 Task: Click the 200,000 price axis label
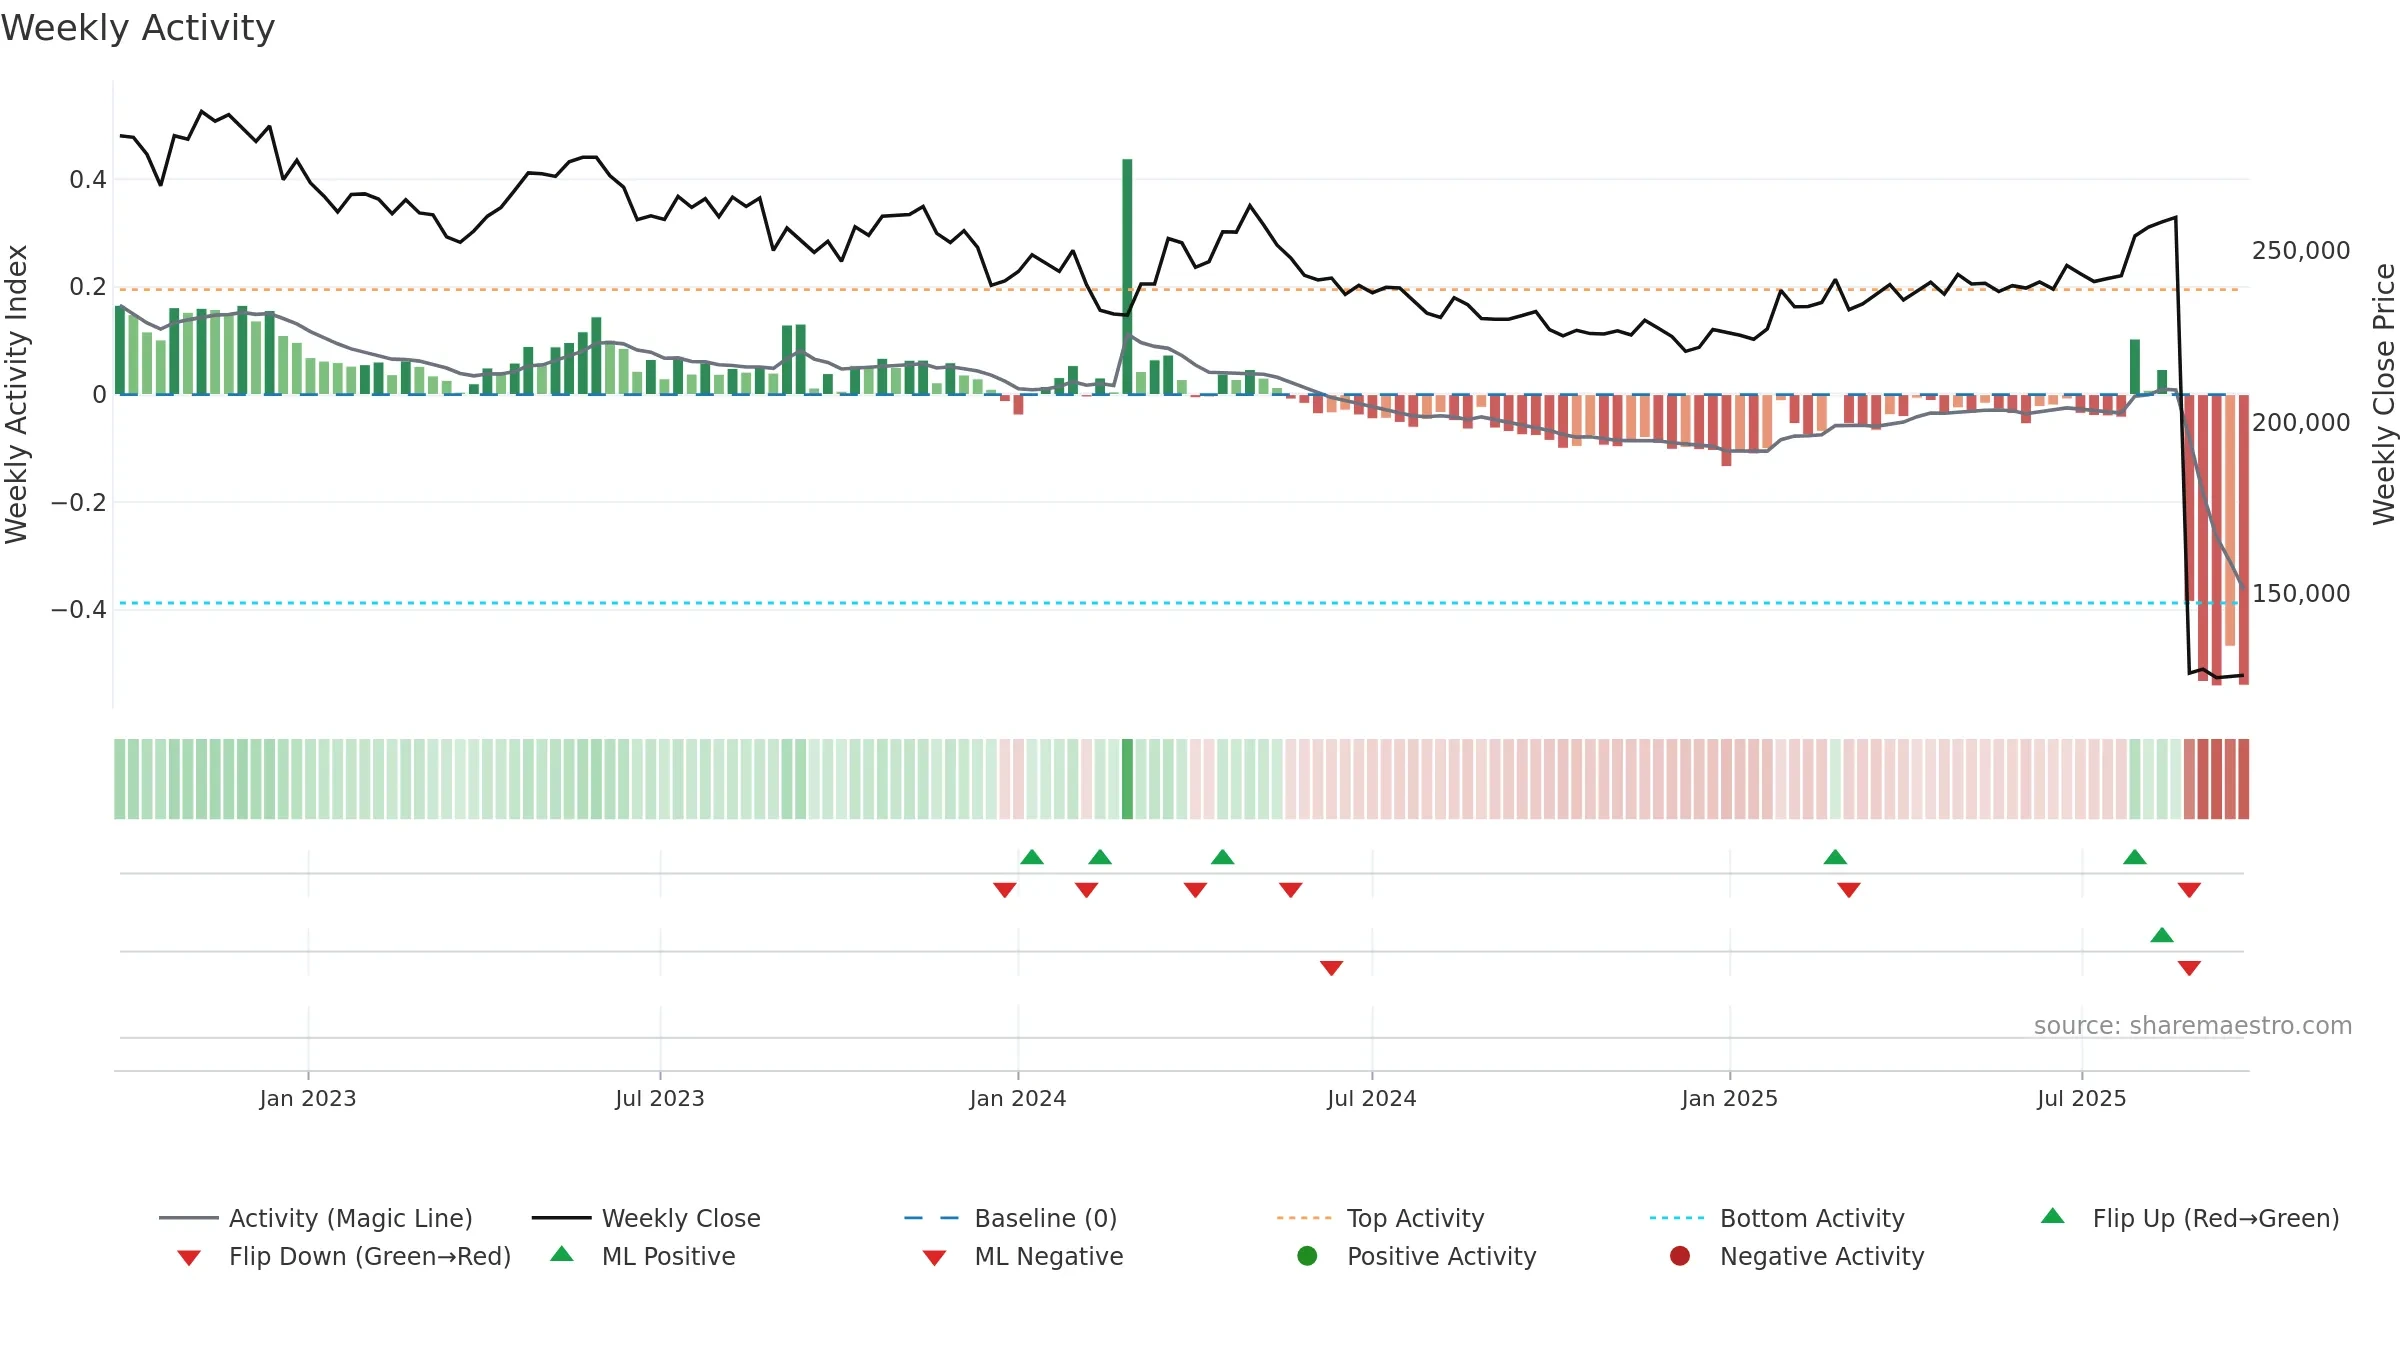click(x=2301, y=423)
